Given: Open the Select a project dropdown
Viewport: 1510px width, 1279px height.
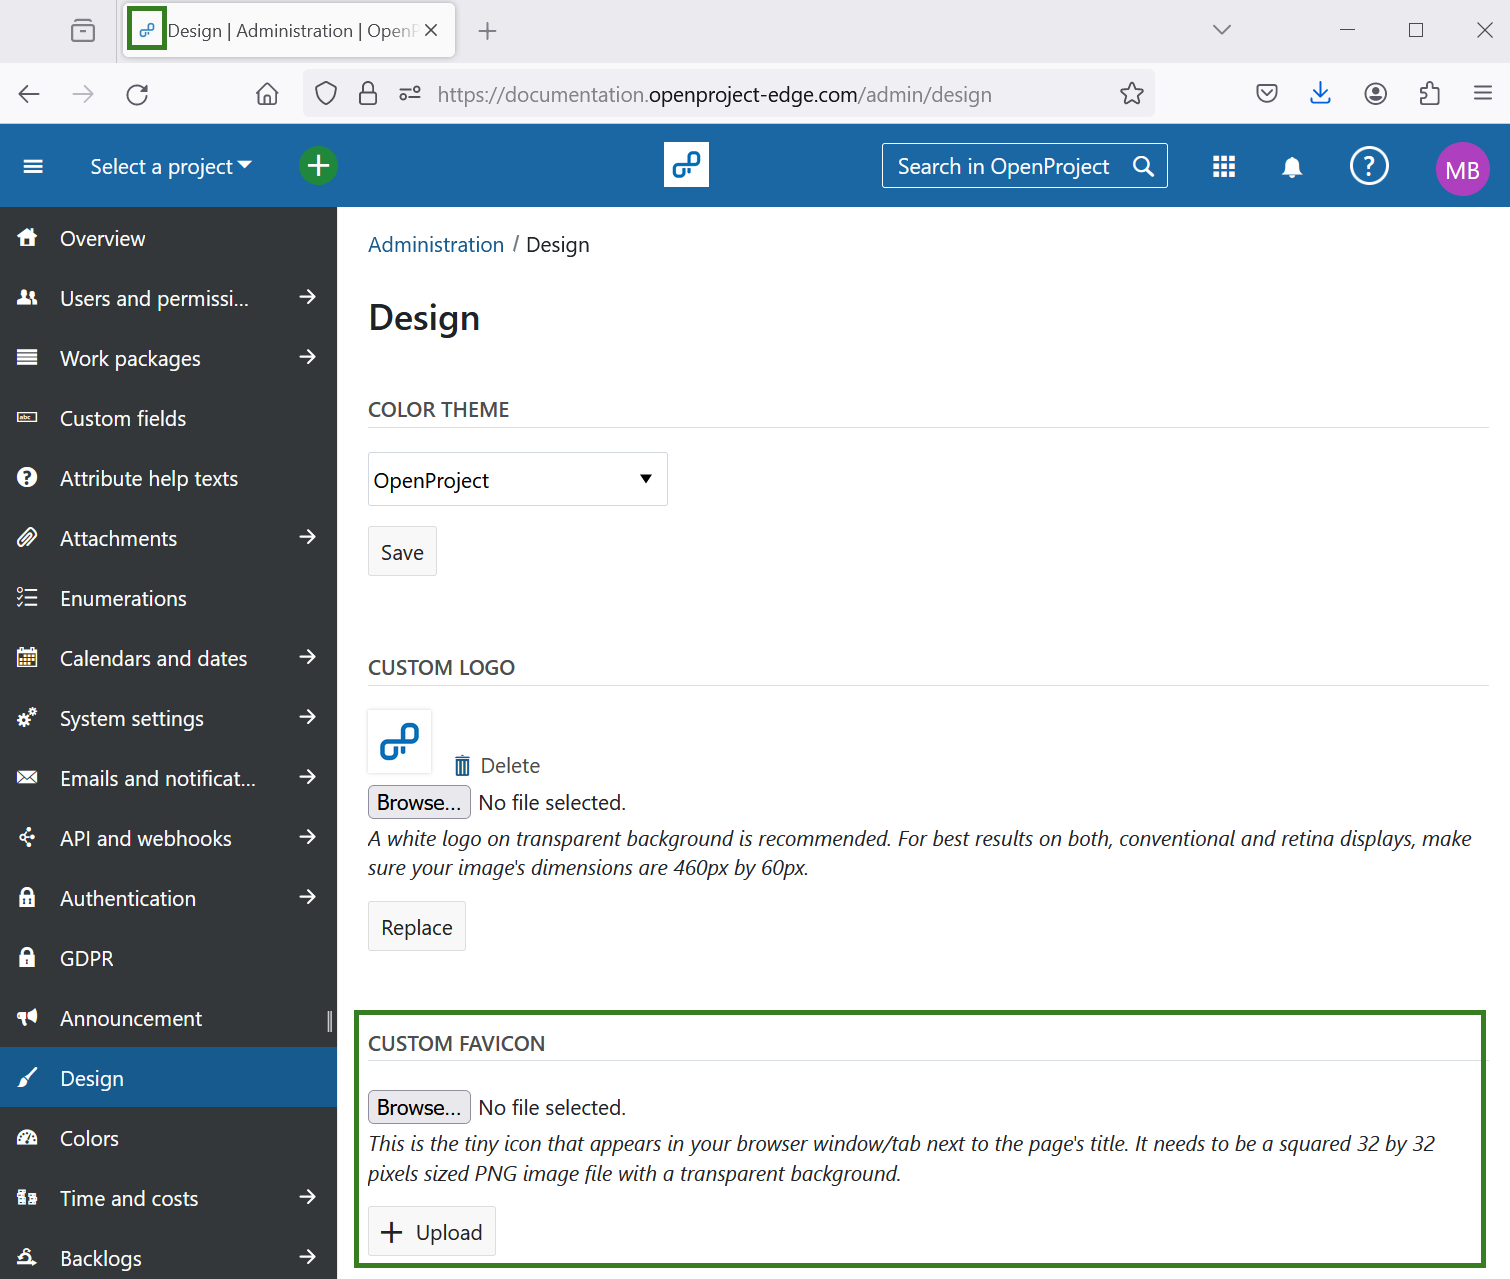Looking at the screenshot, I should pos(170,167).
